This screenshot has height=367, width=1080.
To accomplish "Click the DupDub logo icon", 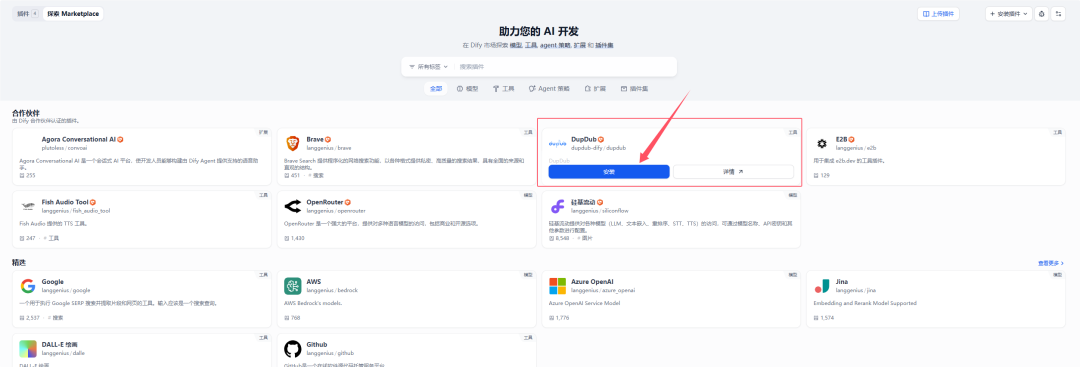I will coord(557,144).
